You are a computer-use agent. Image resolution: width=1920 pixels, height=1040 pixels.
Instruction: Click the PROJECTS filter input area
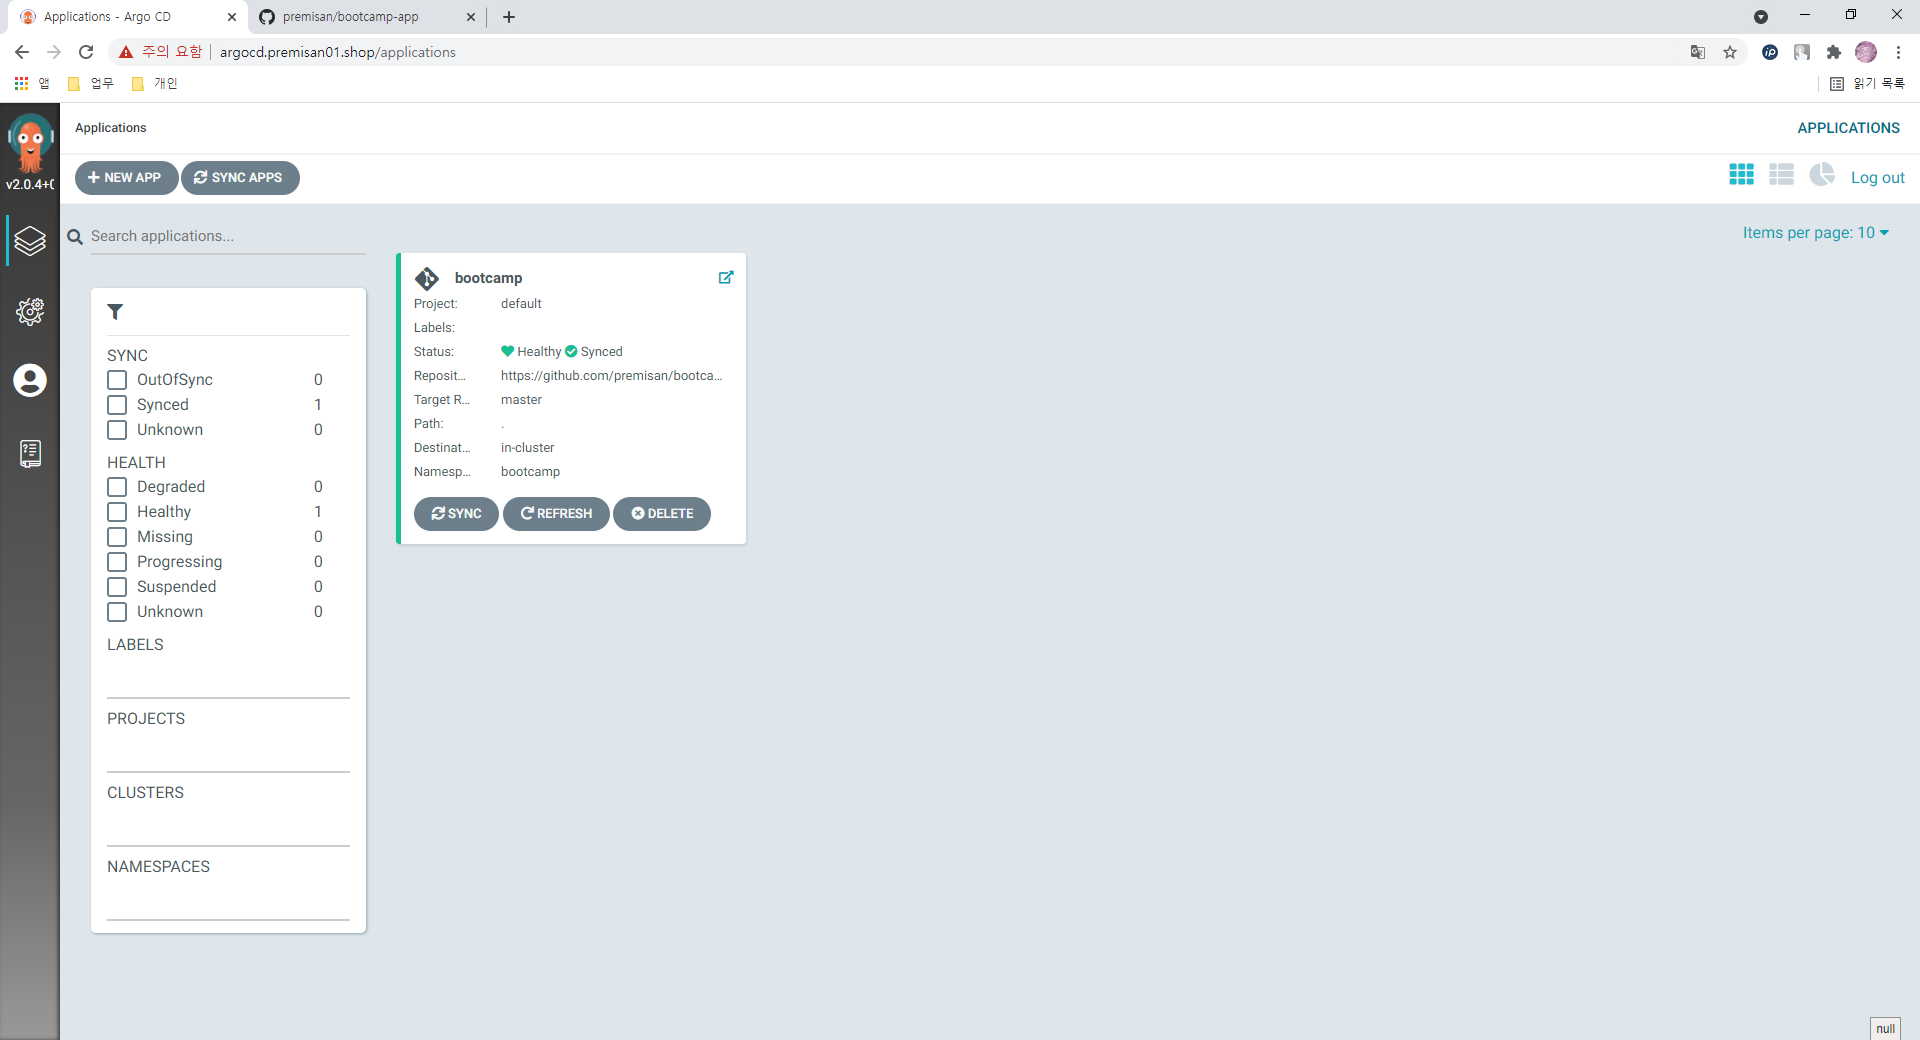[228, 753]
